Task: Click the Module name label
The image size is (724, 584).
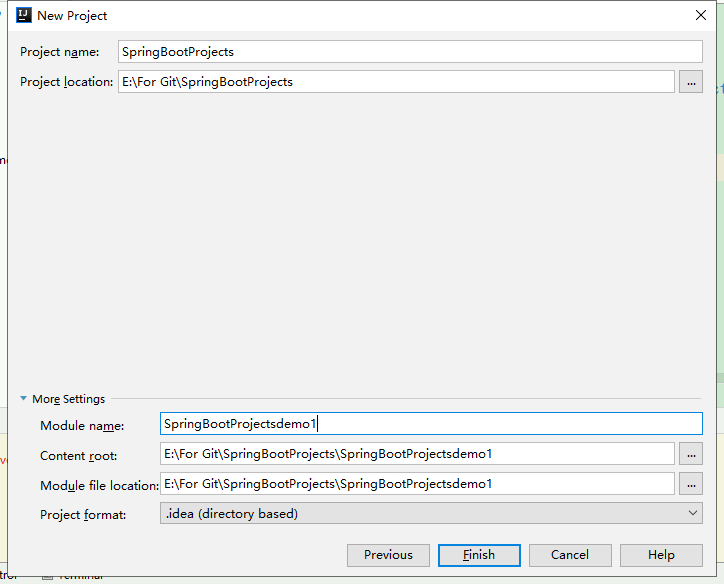Action: (82, 426)
